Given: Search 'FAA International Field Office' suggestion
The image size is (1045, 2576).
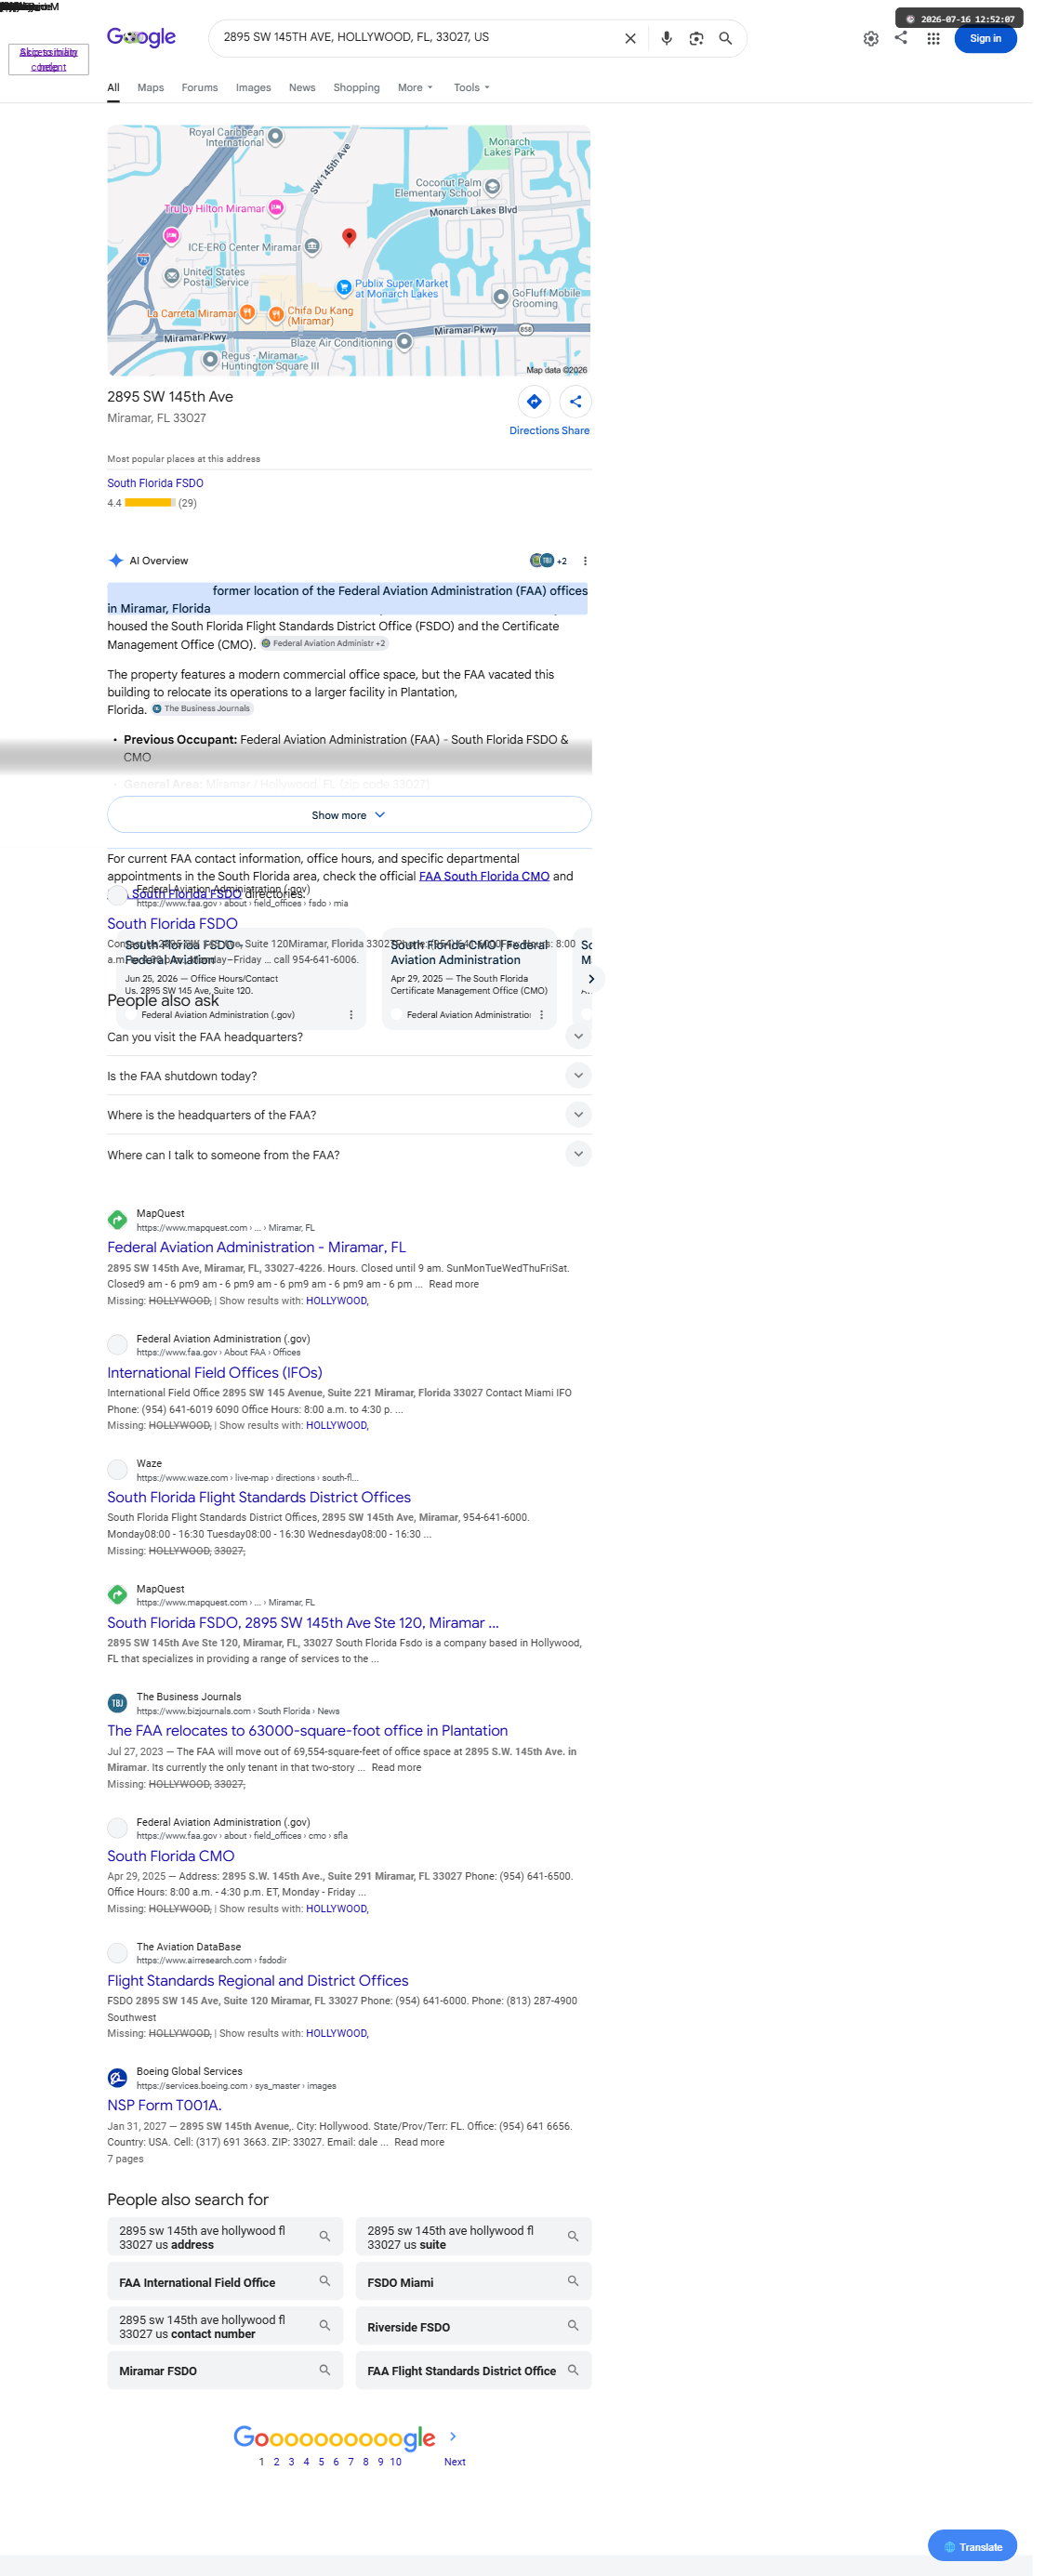Looking at the screenshot, I should tap(225, 2281).
